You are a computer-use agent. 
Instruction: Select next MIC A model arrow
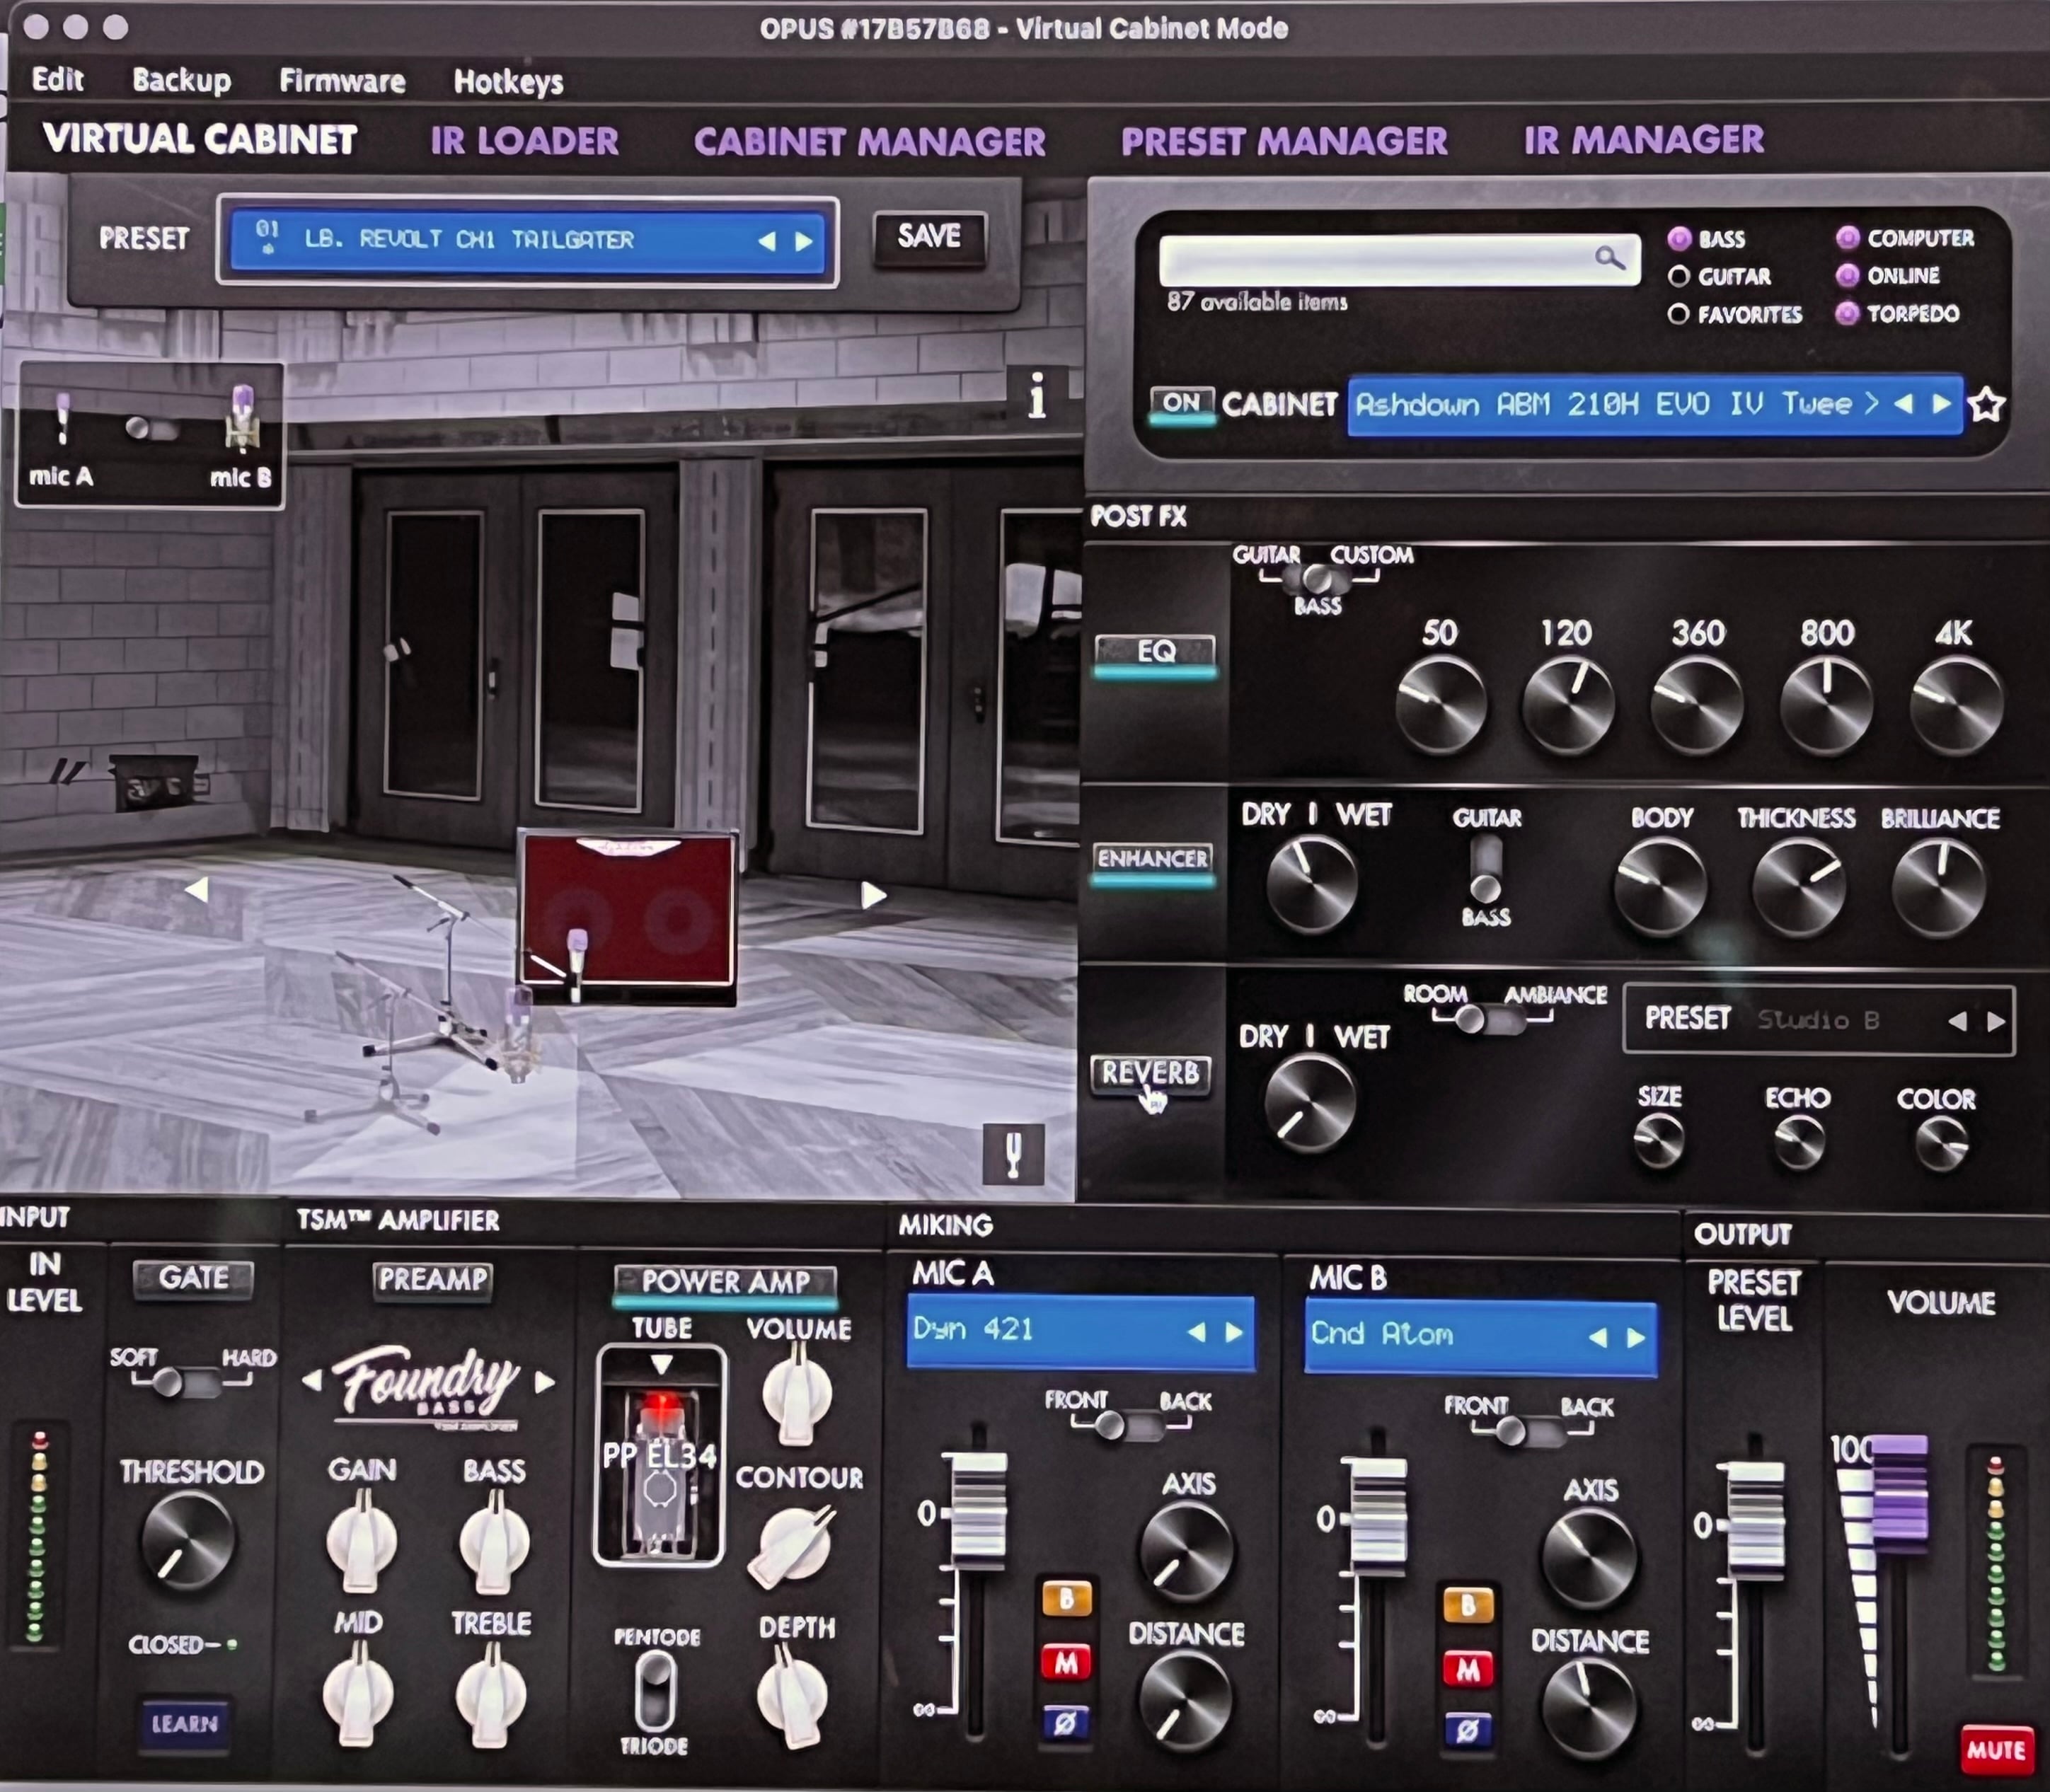pyautogui.click(x=1235, y=1332)
